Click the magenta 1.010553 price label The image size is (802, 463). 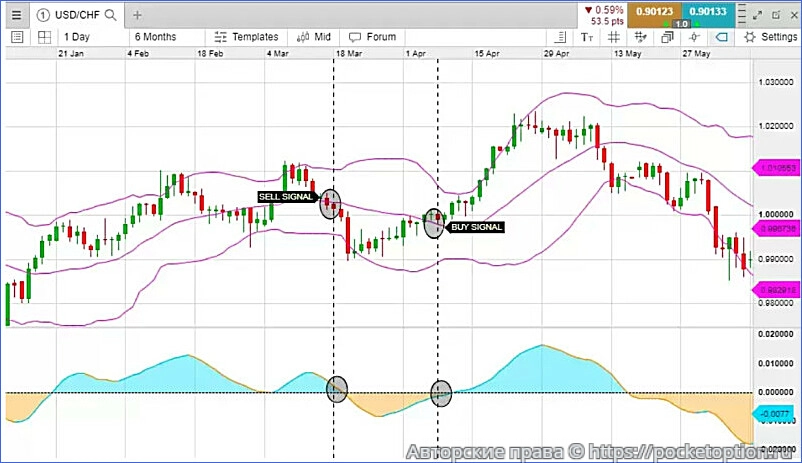coord(774,169)
